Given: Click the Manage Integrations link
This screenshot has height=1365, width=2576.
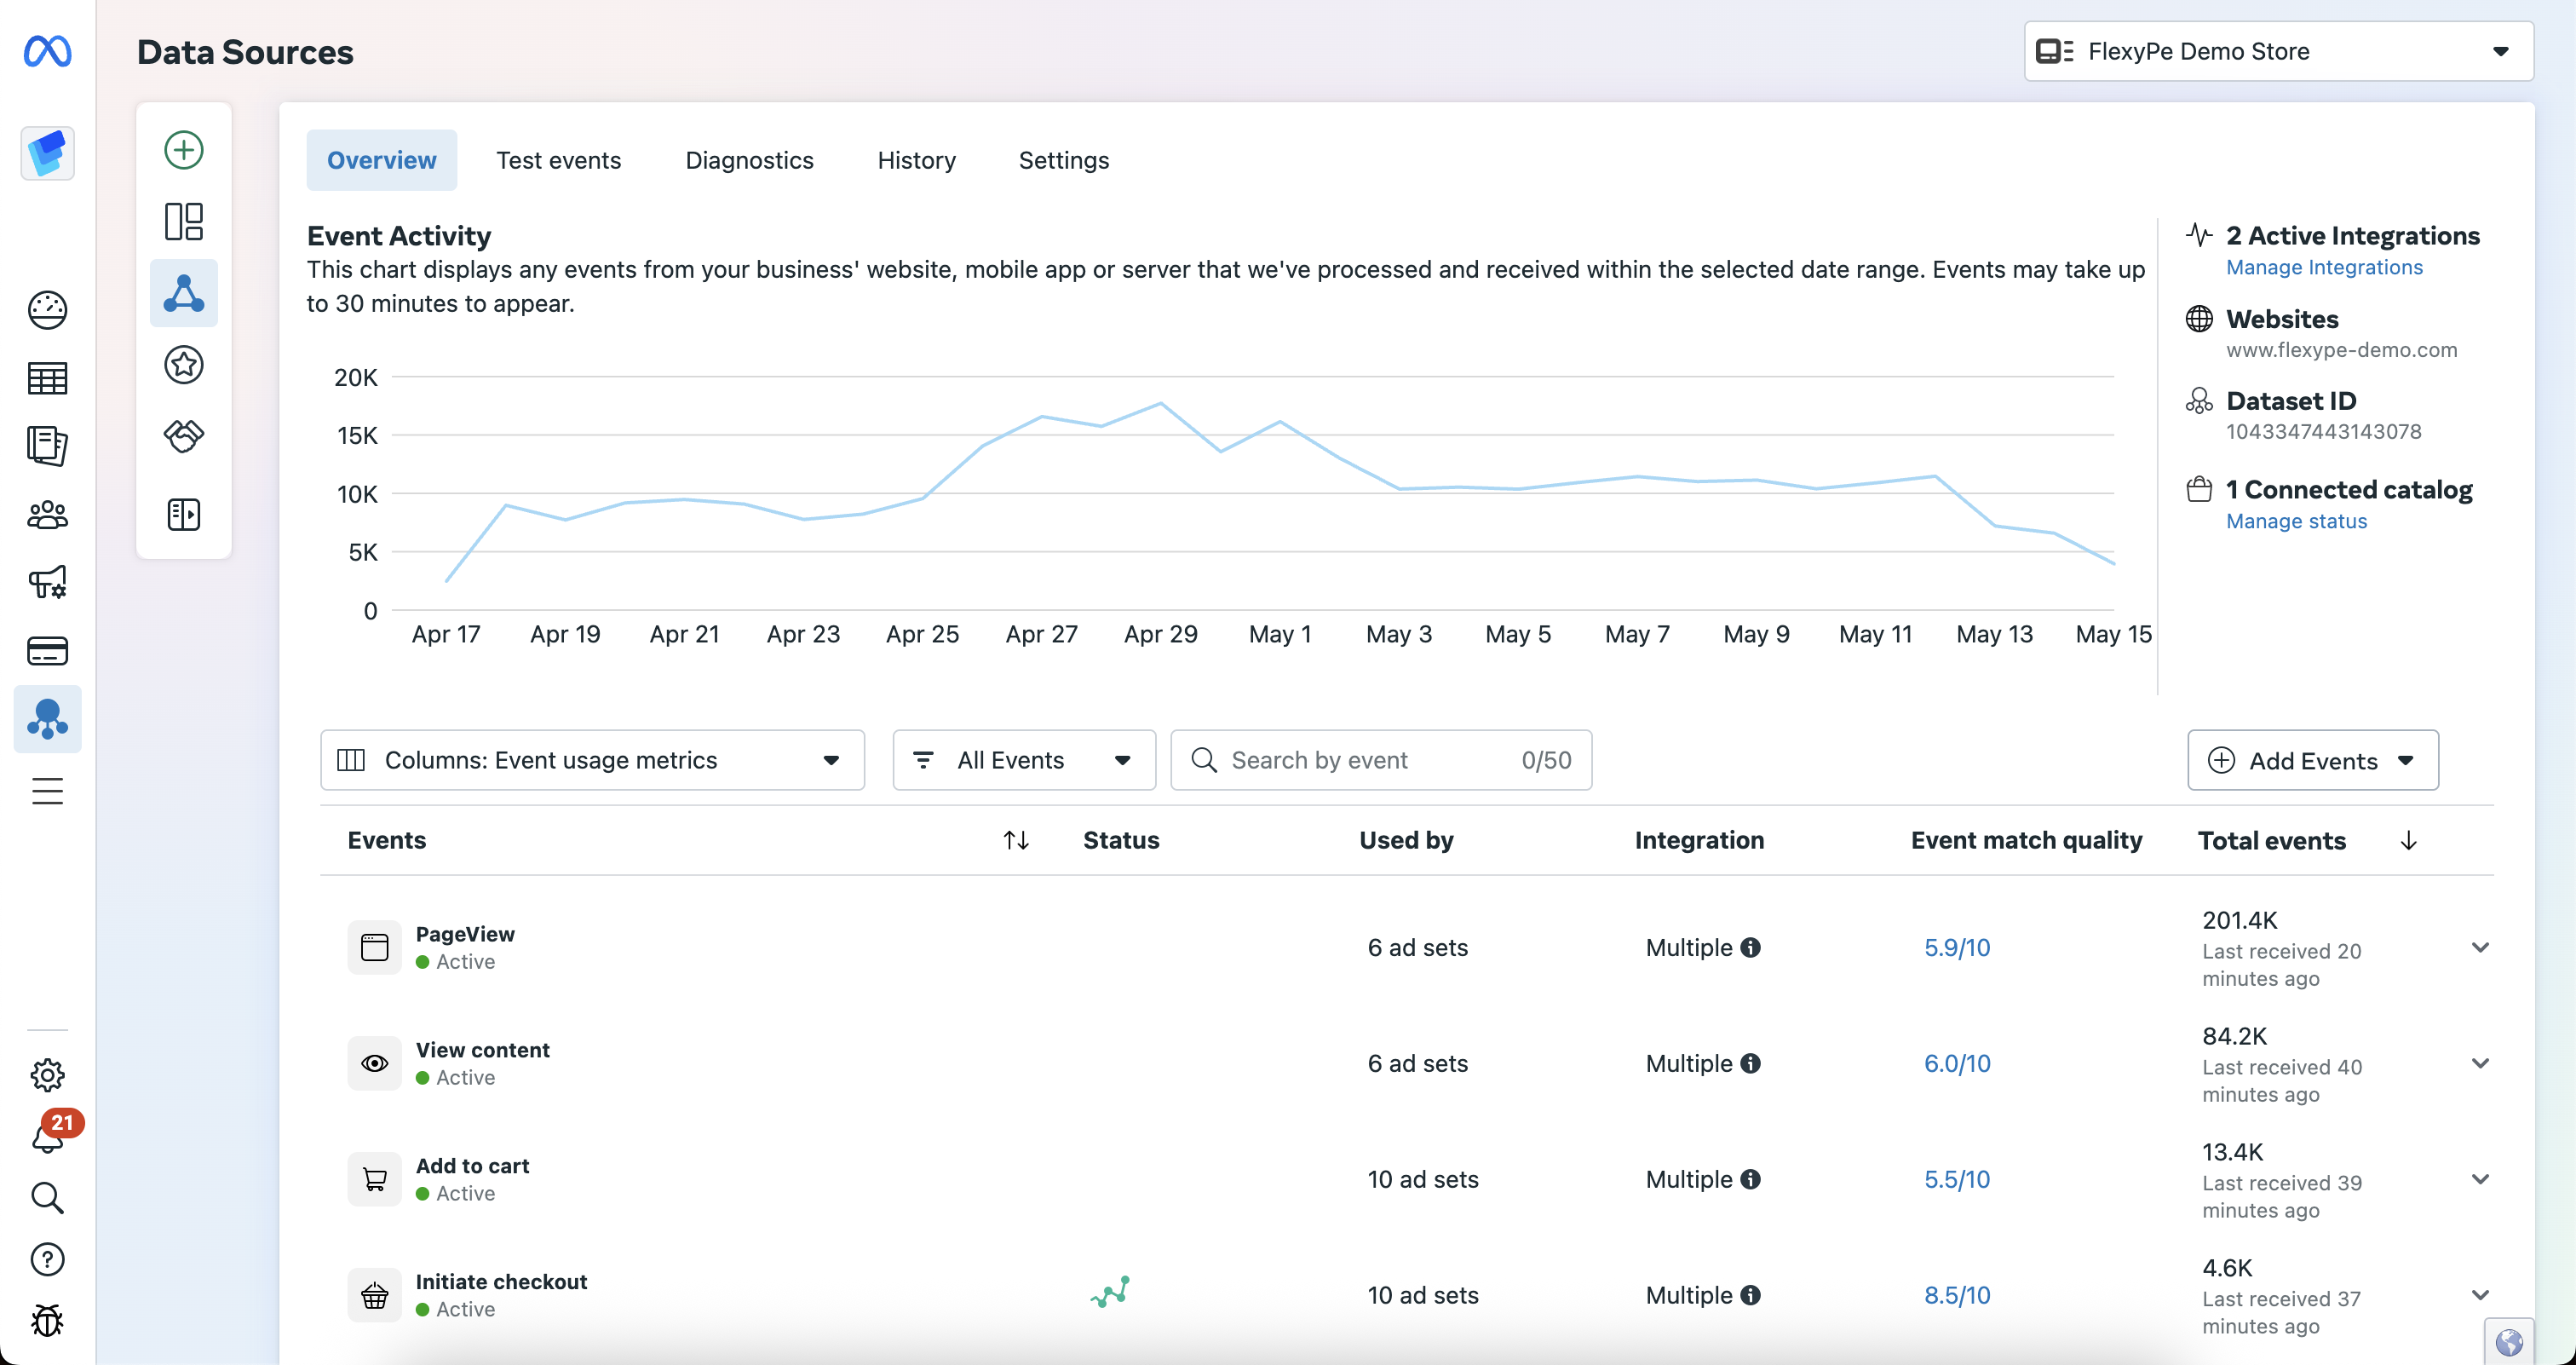Looking at the screenshot, I should click(2324, 267).
